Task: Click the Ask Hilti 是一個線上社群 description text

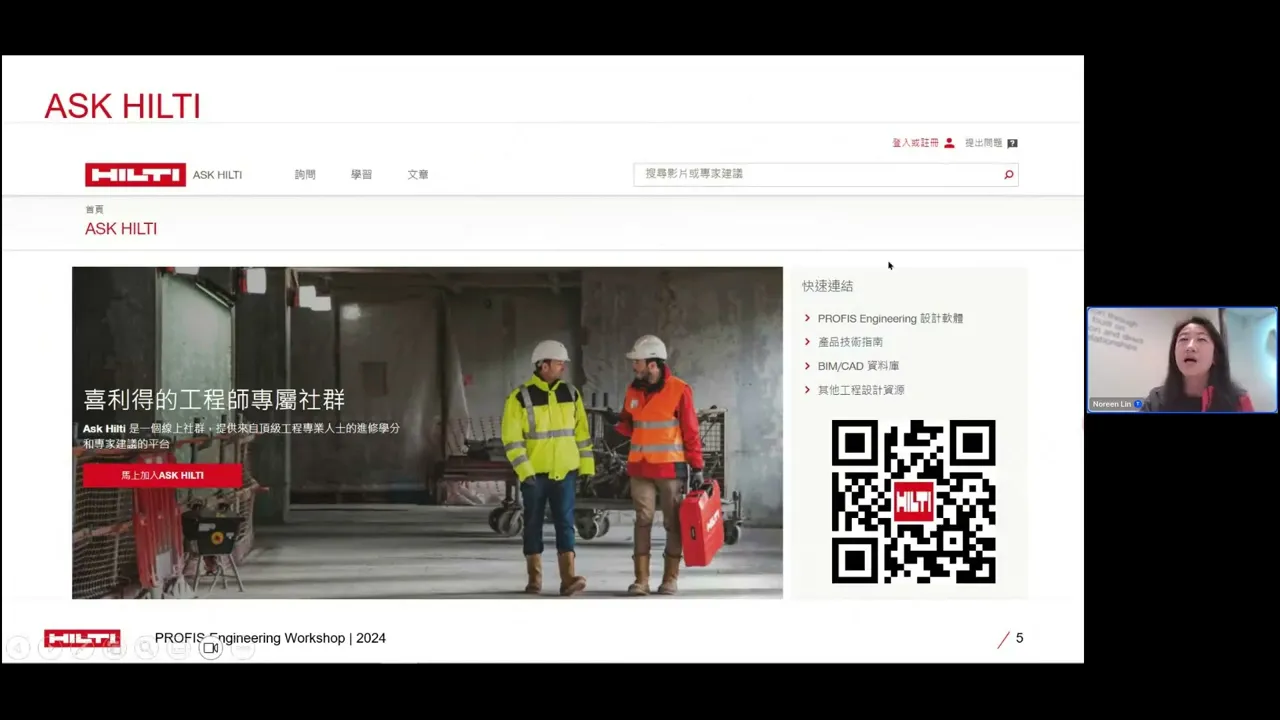Action: 241,436
